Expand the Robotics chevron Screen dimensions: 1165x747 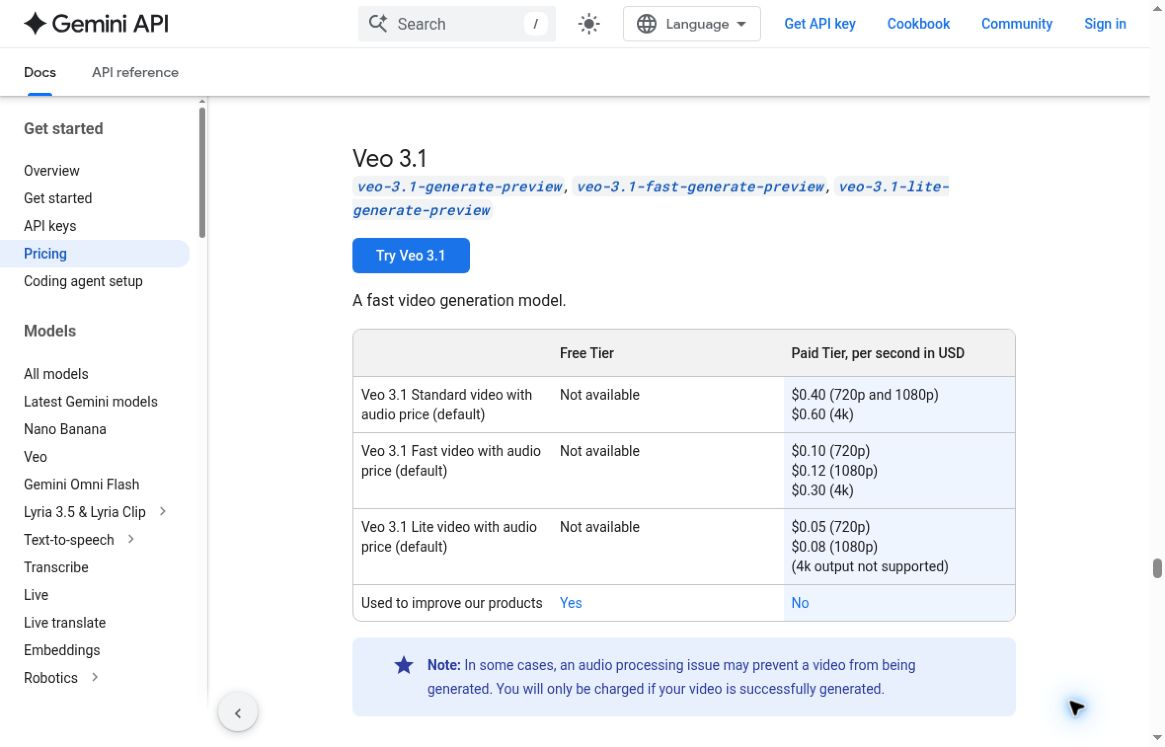pyautogui.click(x=94, y=677)
